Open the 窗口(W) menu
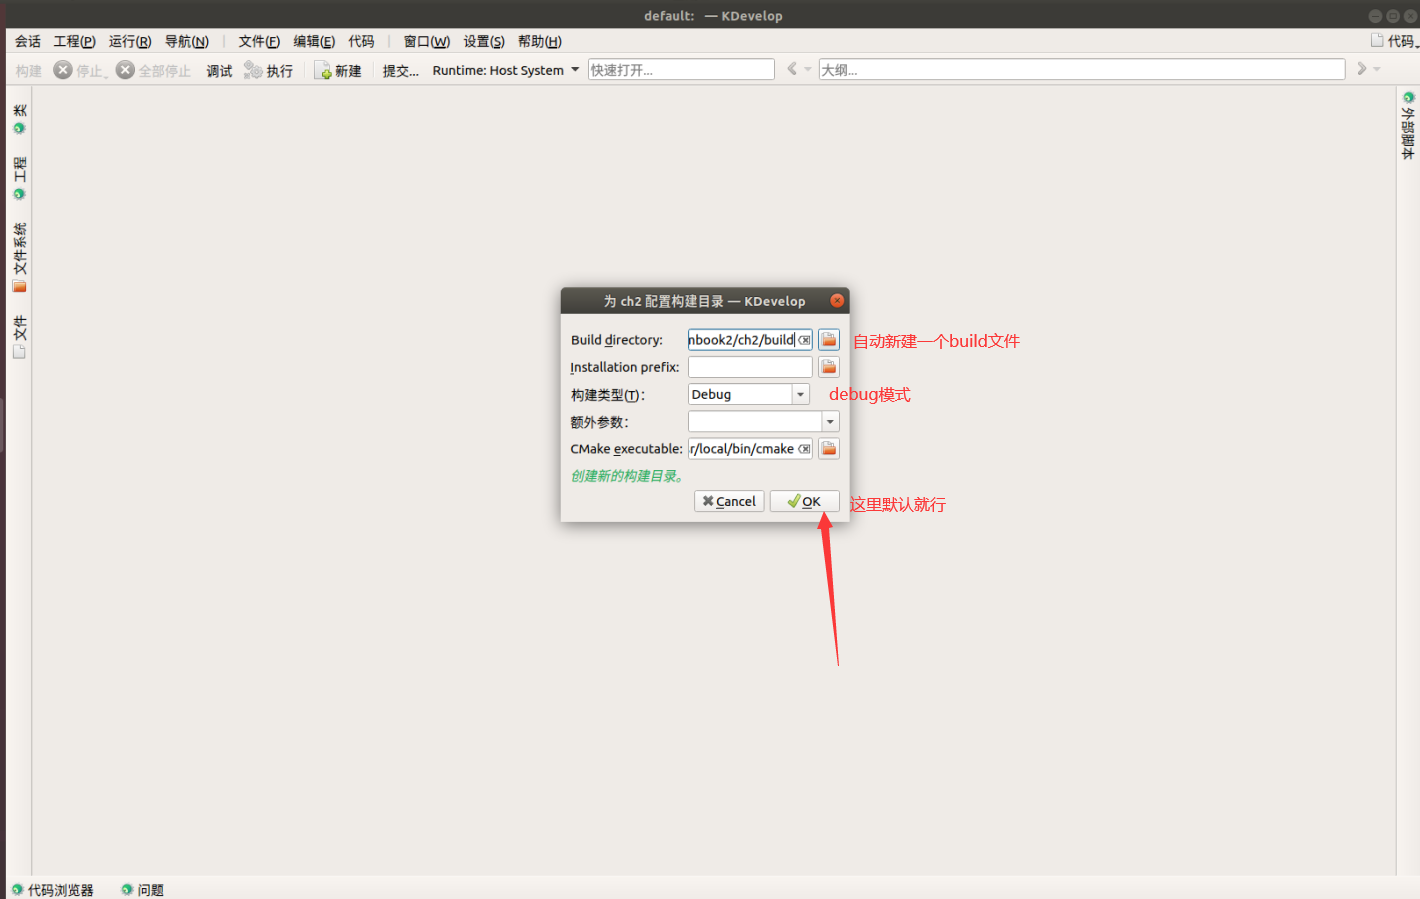Viewport: 1420px width, 899px height. [x=427, y=41]
